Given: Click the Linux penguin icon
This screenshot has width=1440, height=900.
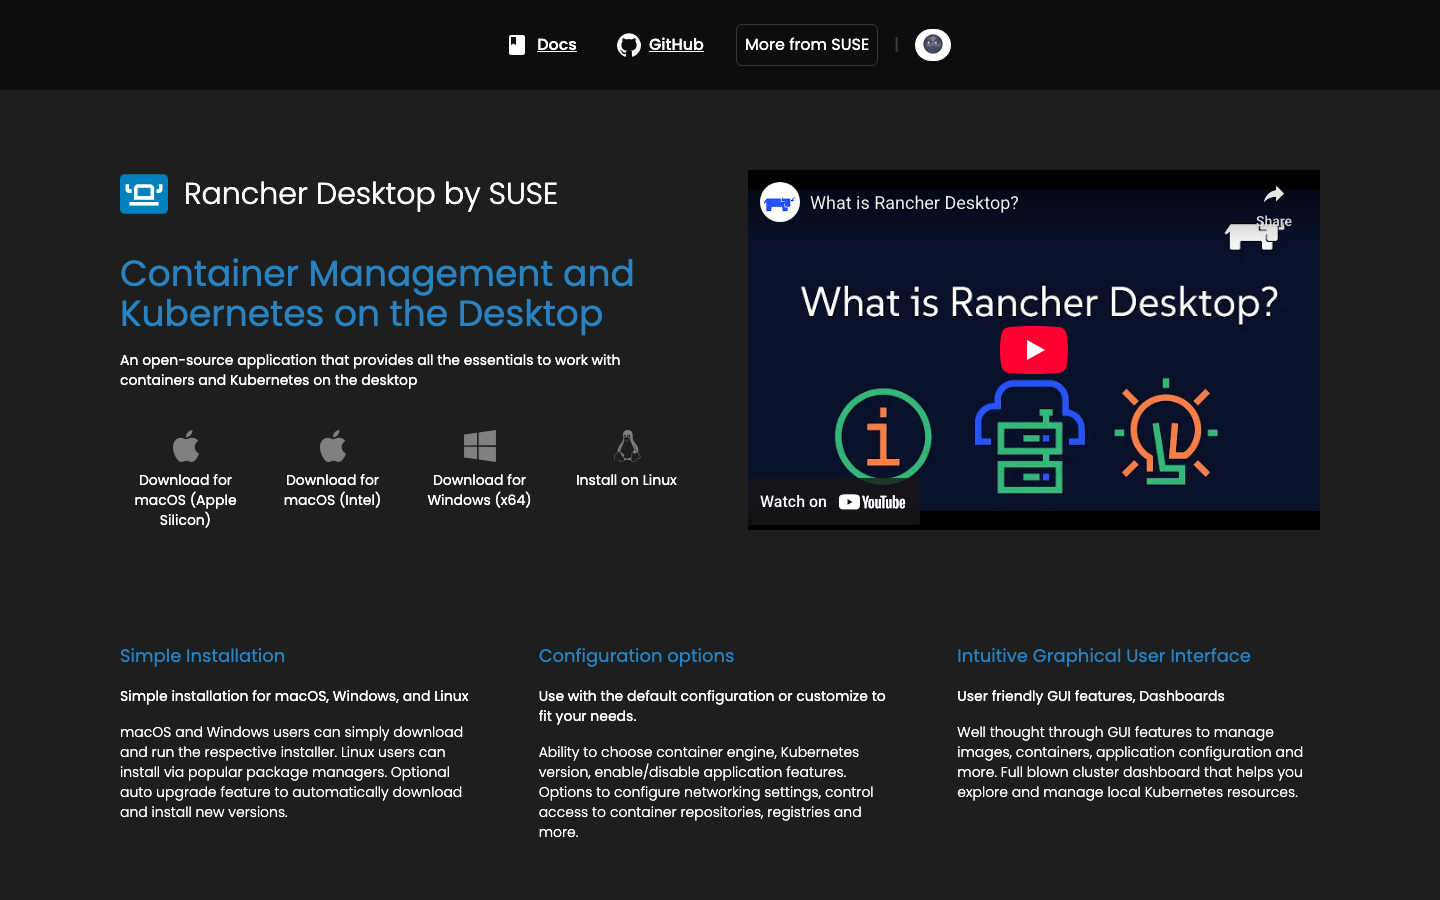Looking at the screenshot, I should [x=626, y=446].
